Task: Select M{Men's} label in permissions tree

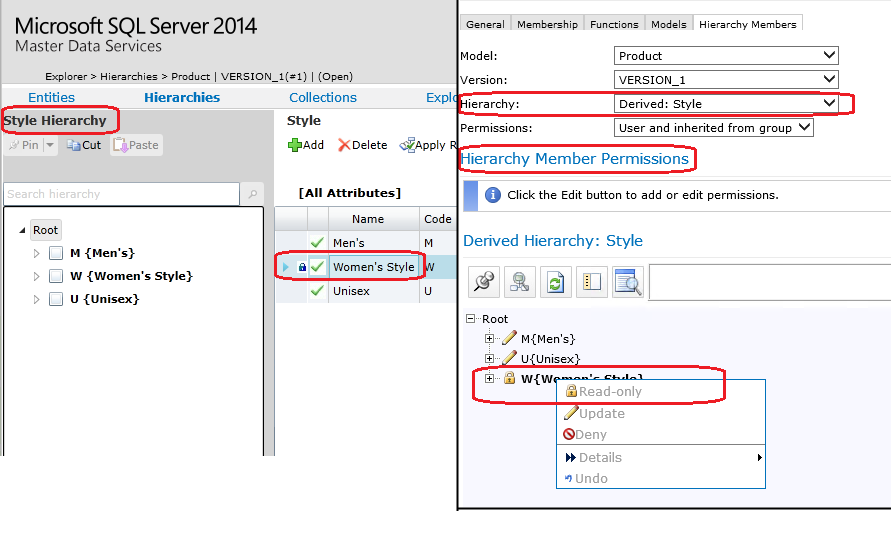Action: click(x=548, y=339)
